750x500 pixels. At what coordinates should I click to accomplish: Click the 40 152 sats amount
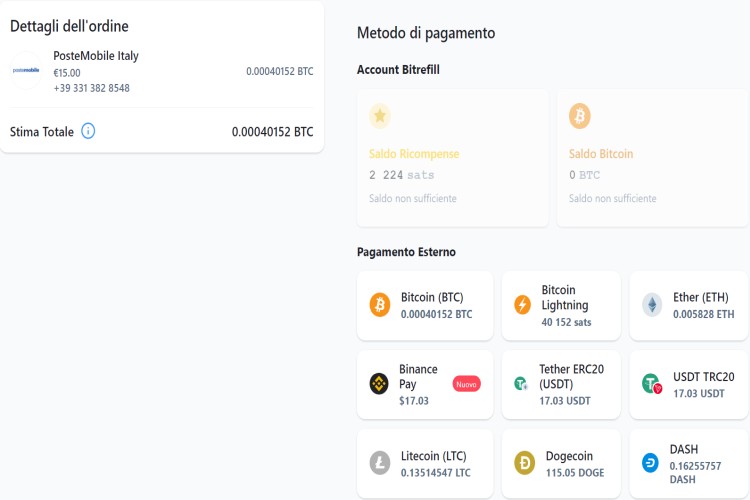[566, 322]
